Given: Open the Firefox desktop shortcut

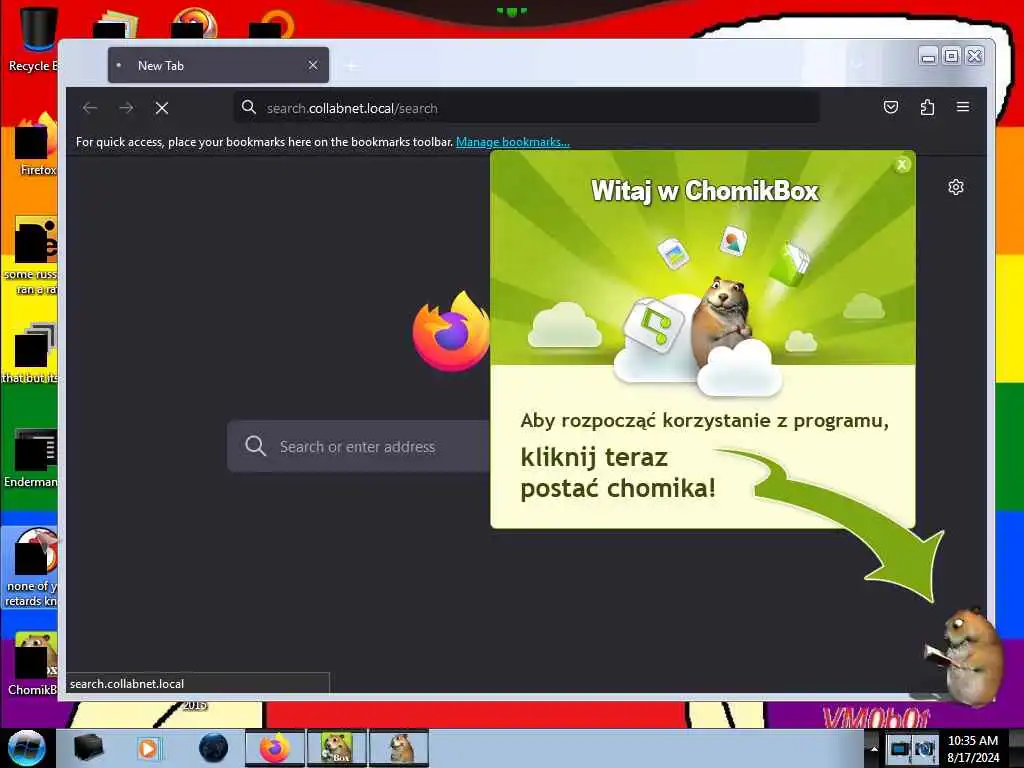Looking at the screenshot, I should coord(37,145).
